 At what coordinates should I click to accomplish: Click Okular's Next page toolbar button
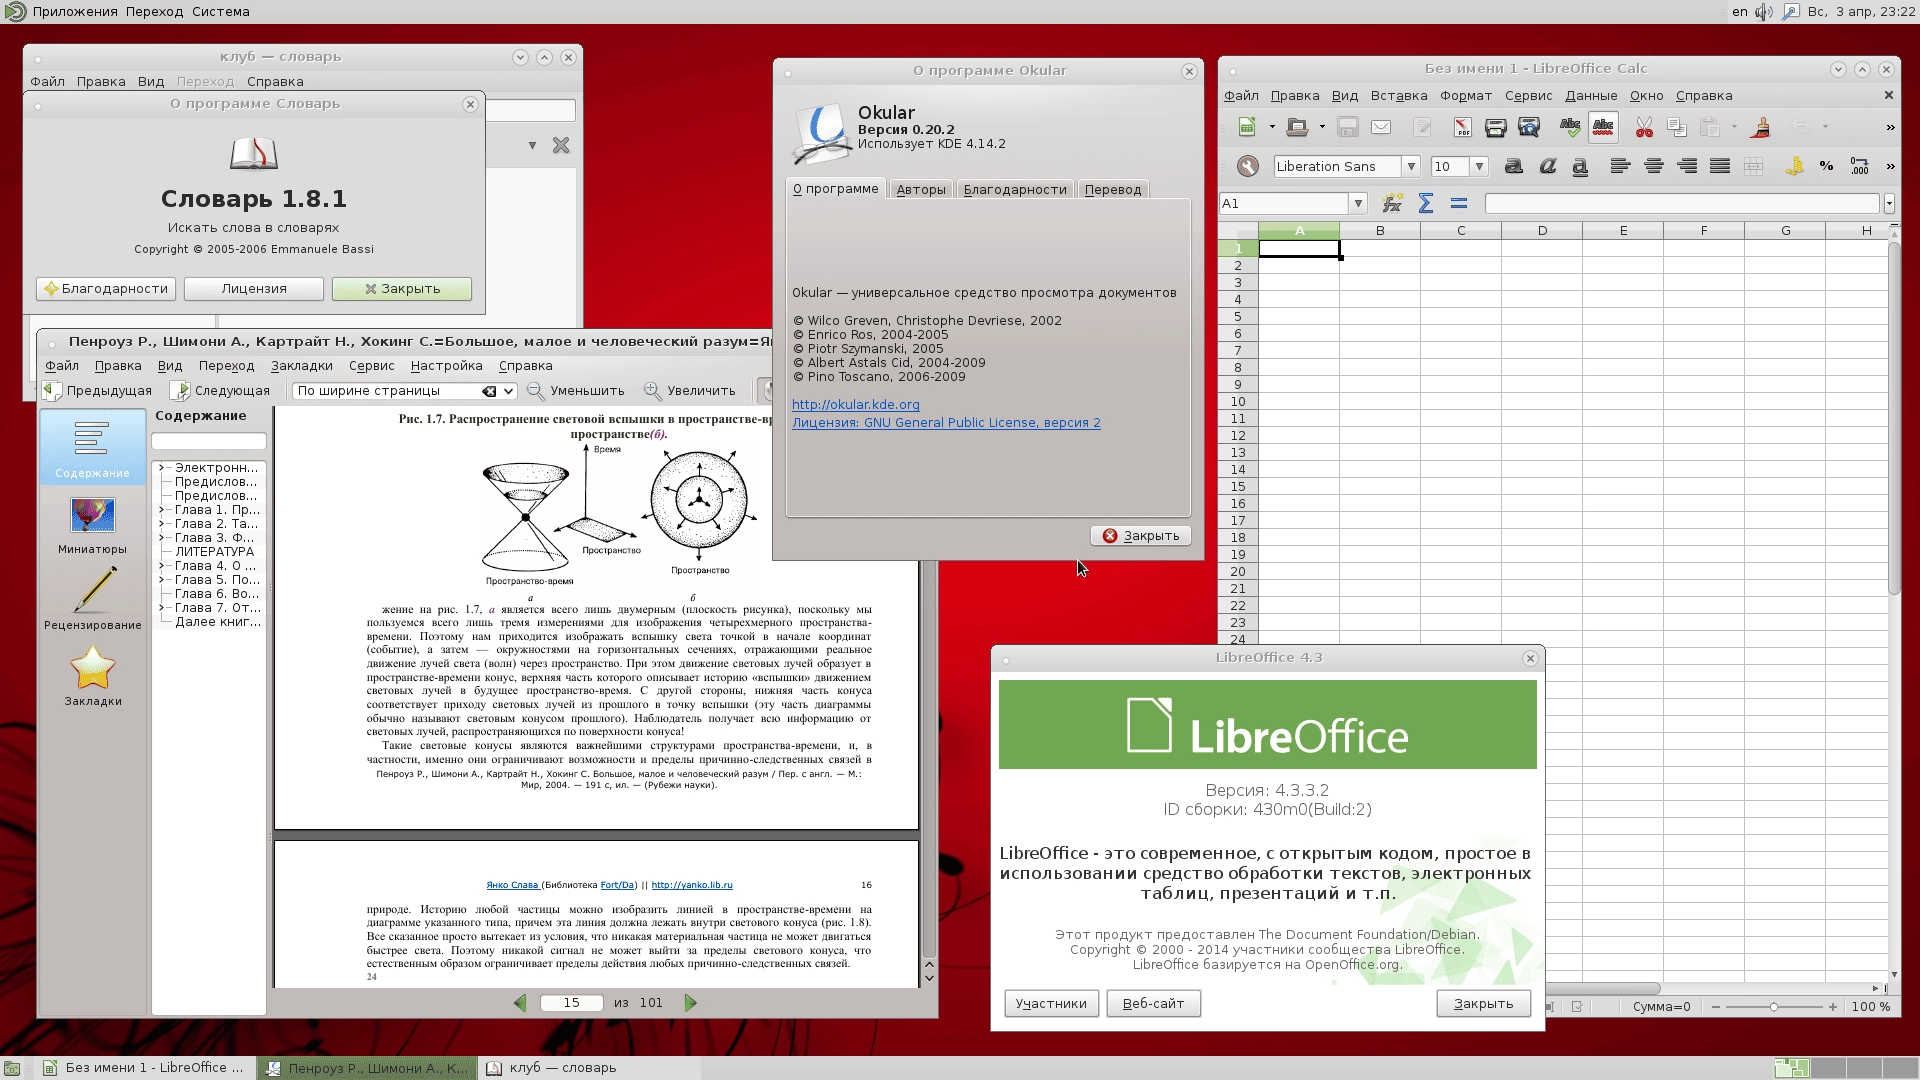(x=220, y=391)
